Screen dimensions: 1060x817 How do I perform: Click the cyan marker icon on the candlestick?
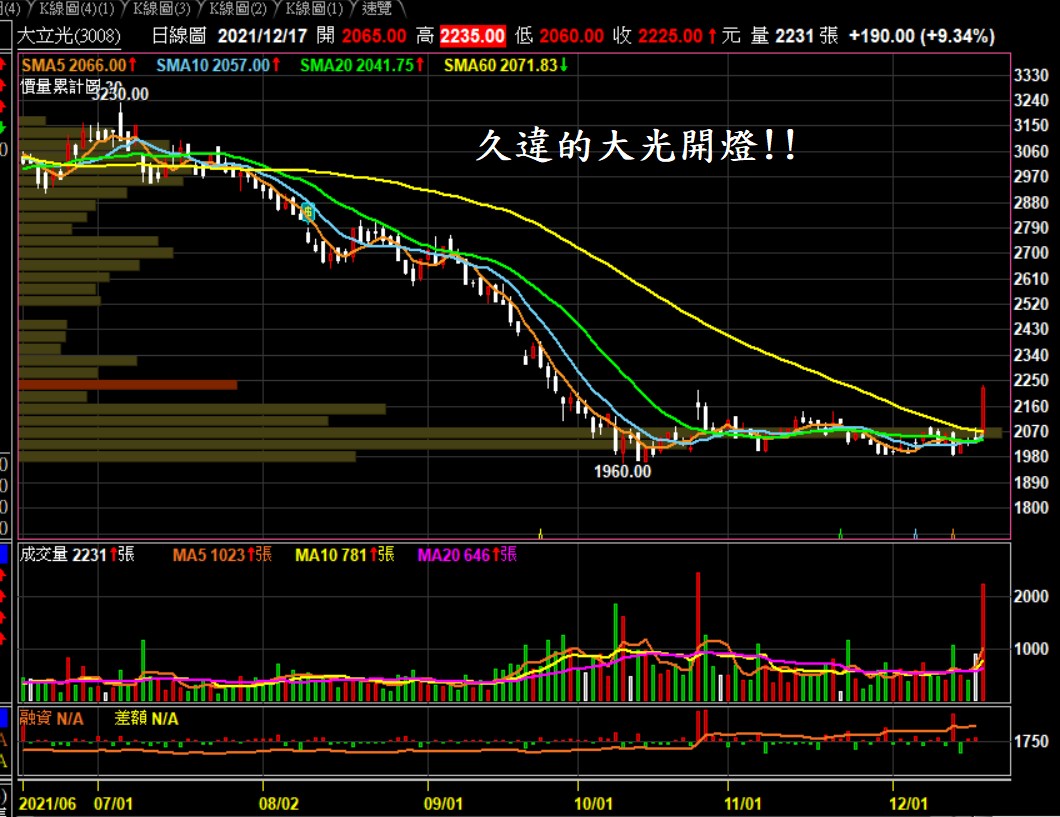click(x=308, y=211)
